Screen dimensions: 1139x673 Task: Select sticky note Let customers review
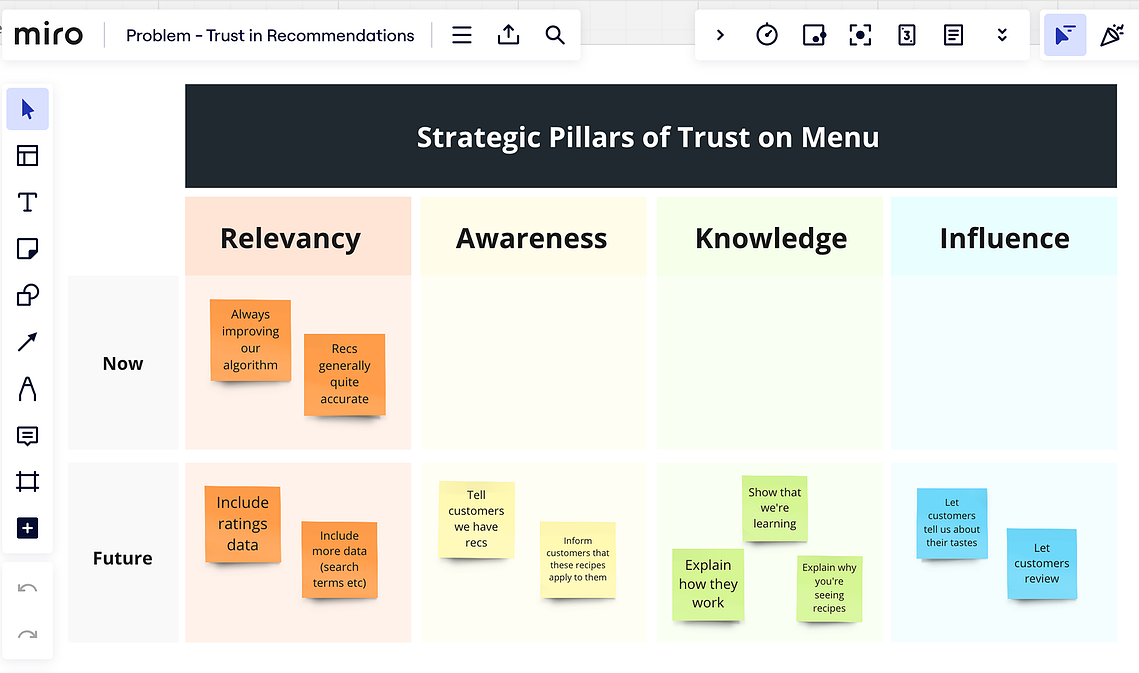click(1042, 563)
